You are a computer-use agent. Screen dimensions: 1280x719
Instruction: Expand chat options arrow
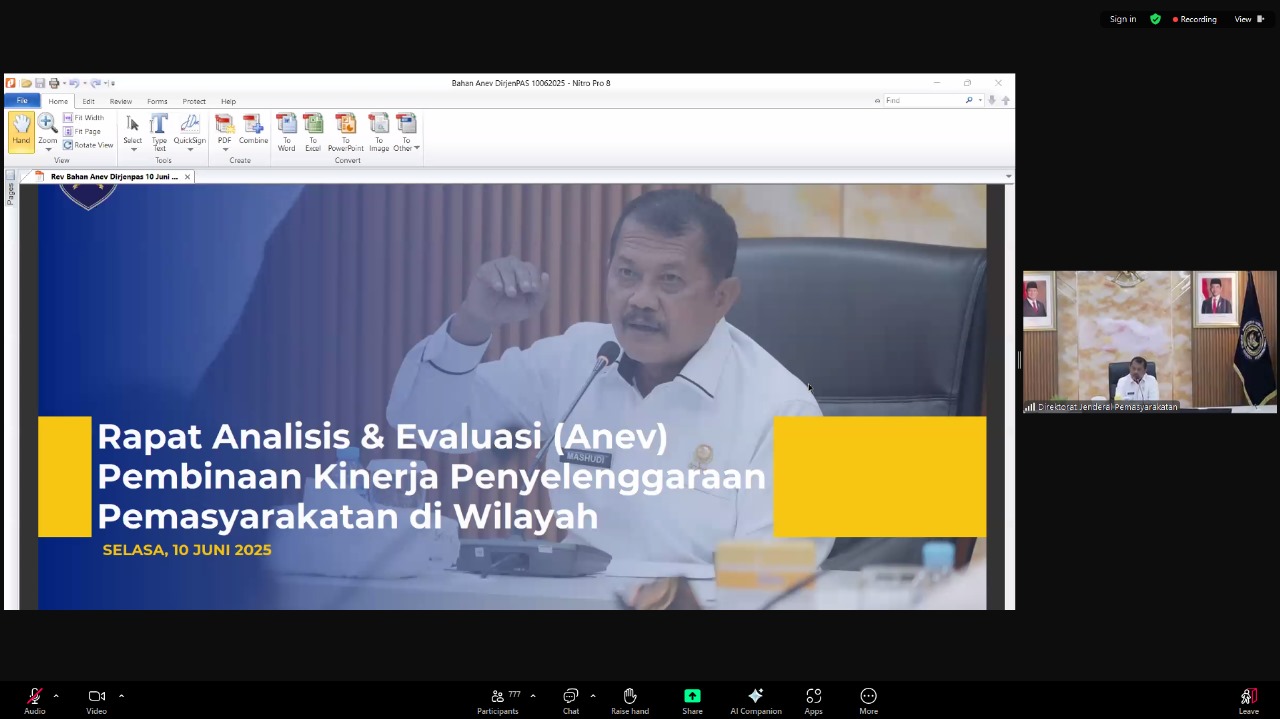click(593, 696)
